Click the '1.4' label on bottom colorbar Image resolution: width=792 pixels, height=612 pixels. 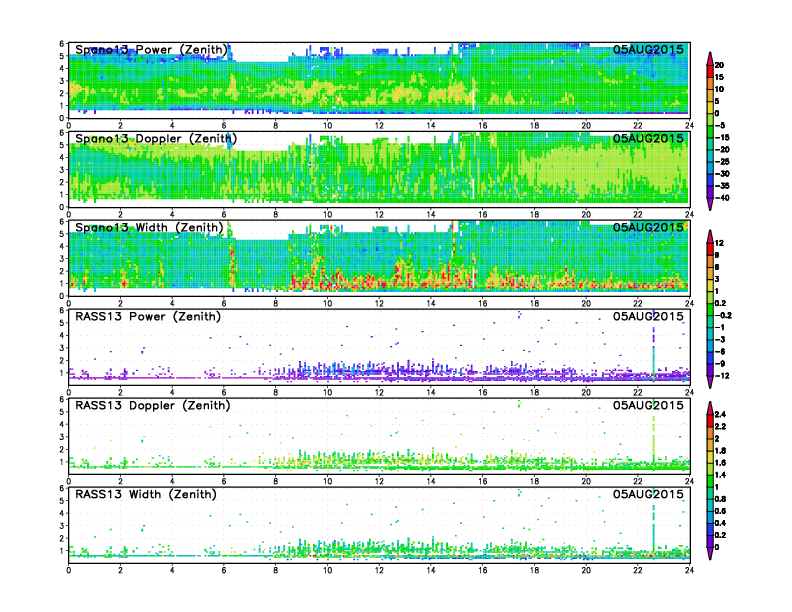coord(720,475)
